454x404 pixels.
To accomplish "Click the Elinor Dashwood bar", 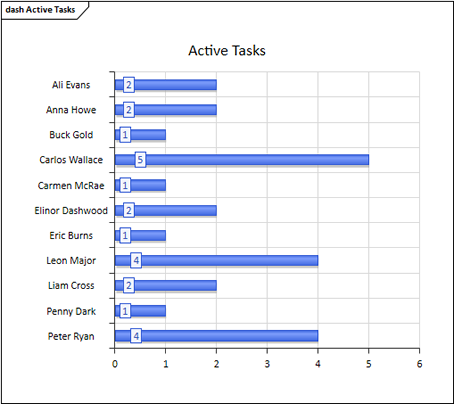I will tap(166, 211).
